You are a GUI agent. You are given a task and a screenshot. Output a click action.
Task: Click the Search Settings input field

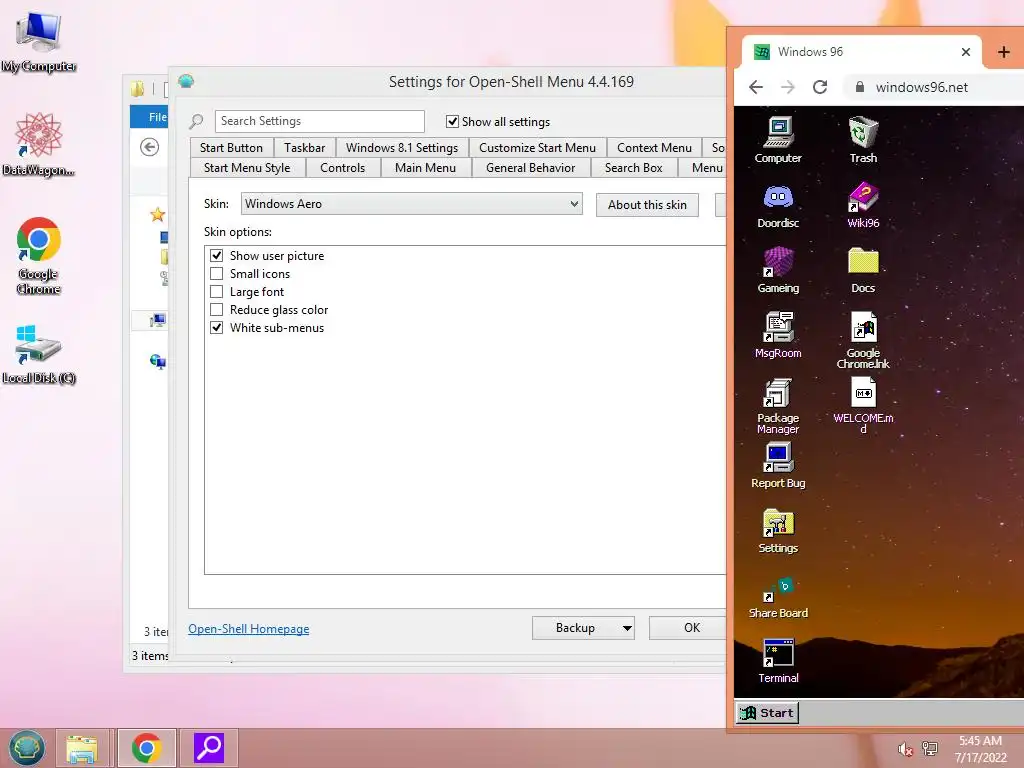click(319, 121)
